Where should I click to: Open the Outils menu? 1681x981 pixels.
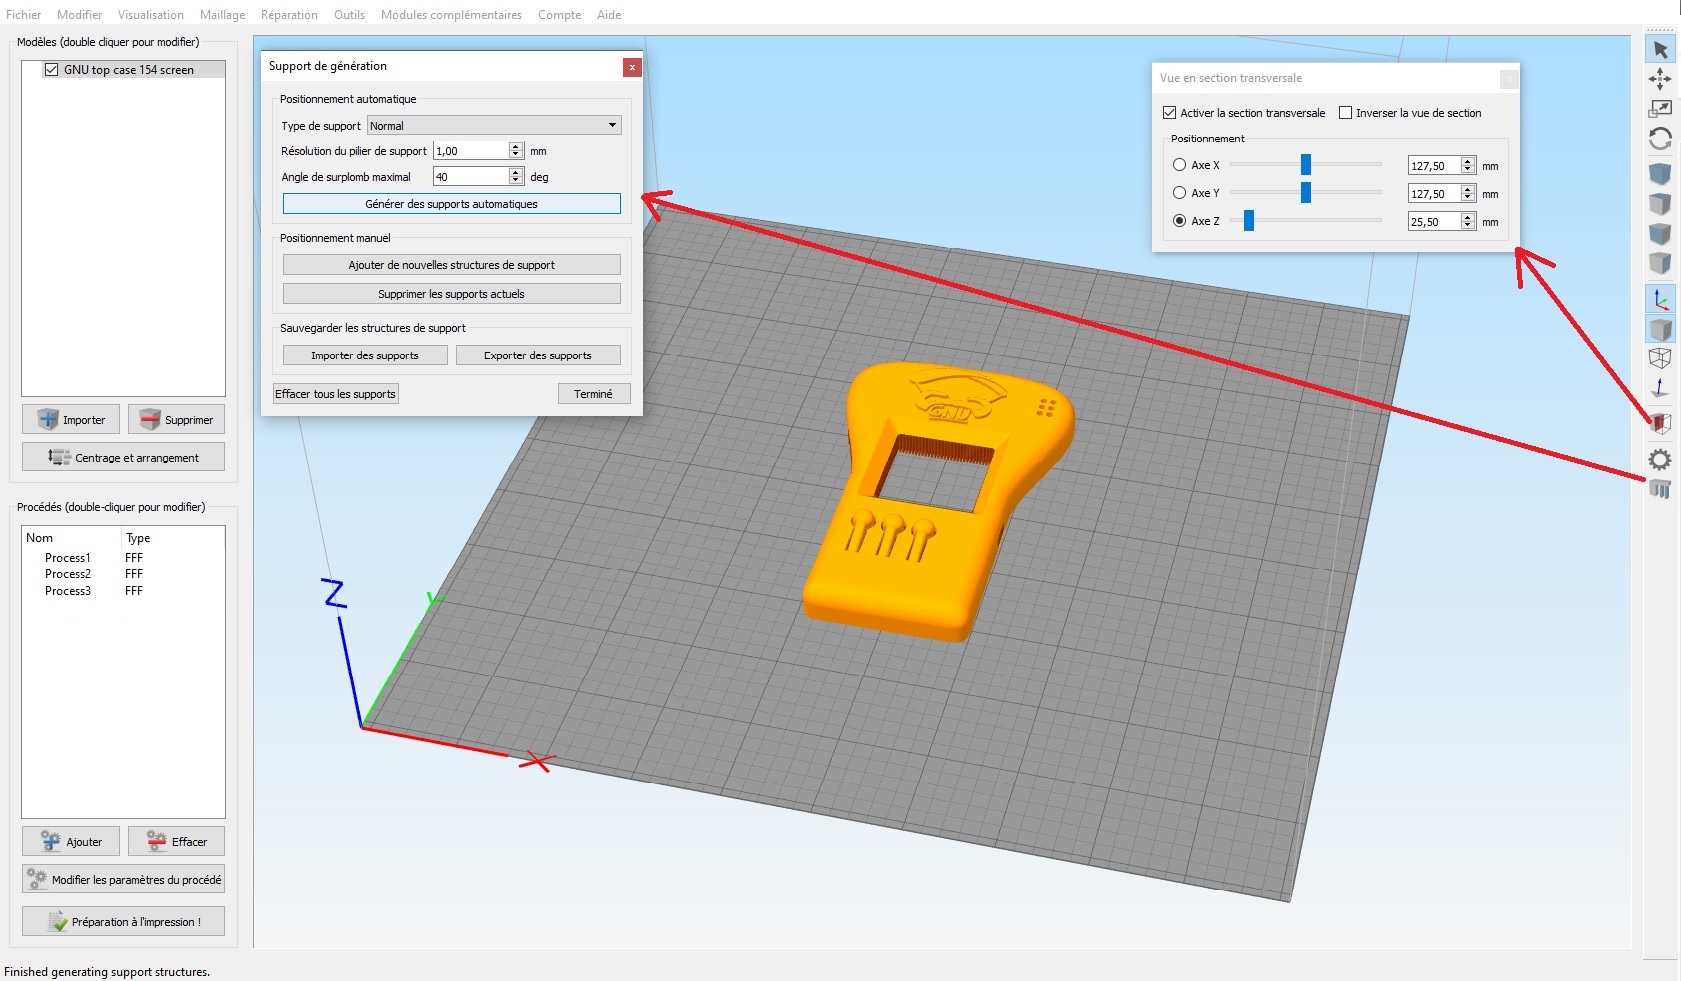click(x=349, y=15)
